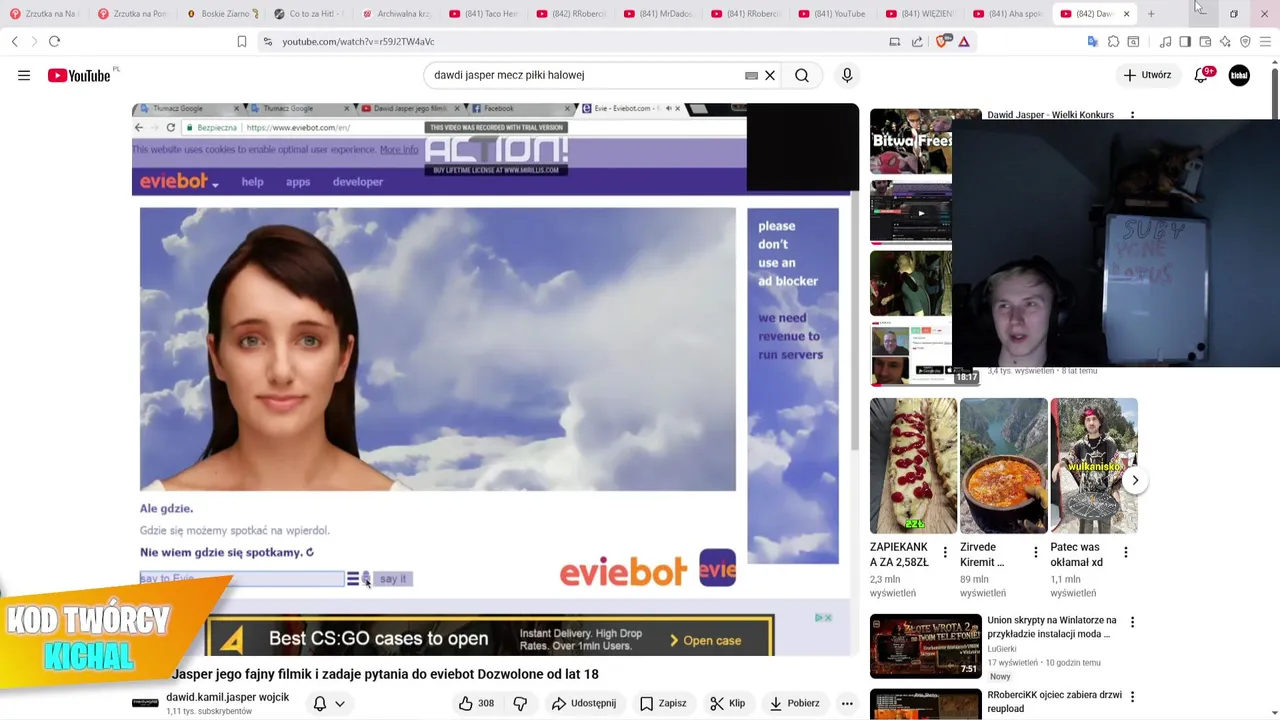The height and width of the screenshot is (720, 1280).
Task: Open the Bitwa Free recommended video thumbnail
Action: pyautogui.click(x=911, y=141)
